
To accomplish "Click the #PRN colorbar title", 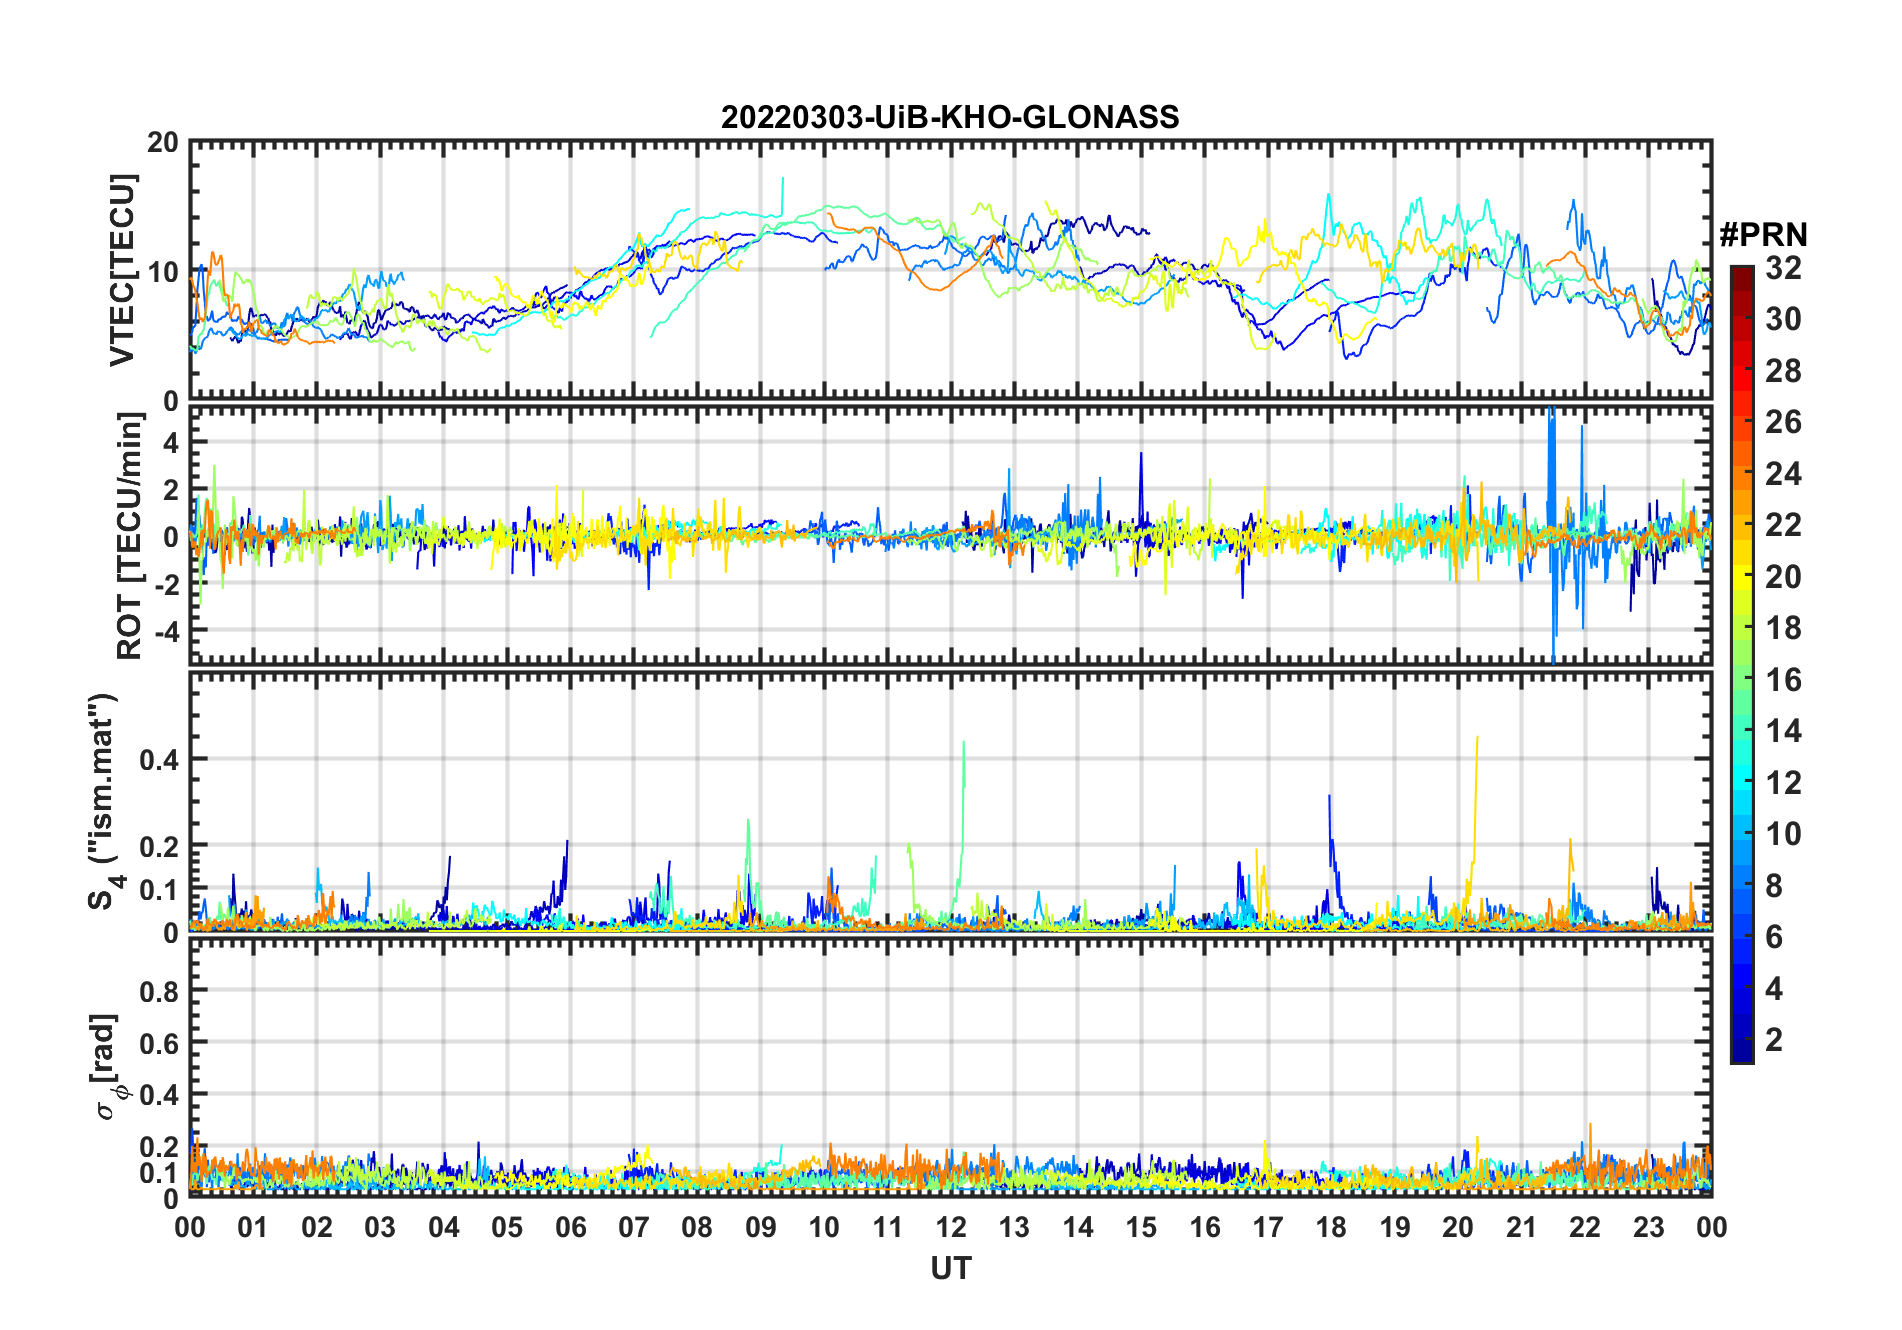I will coord(1763,235).
